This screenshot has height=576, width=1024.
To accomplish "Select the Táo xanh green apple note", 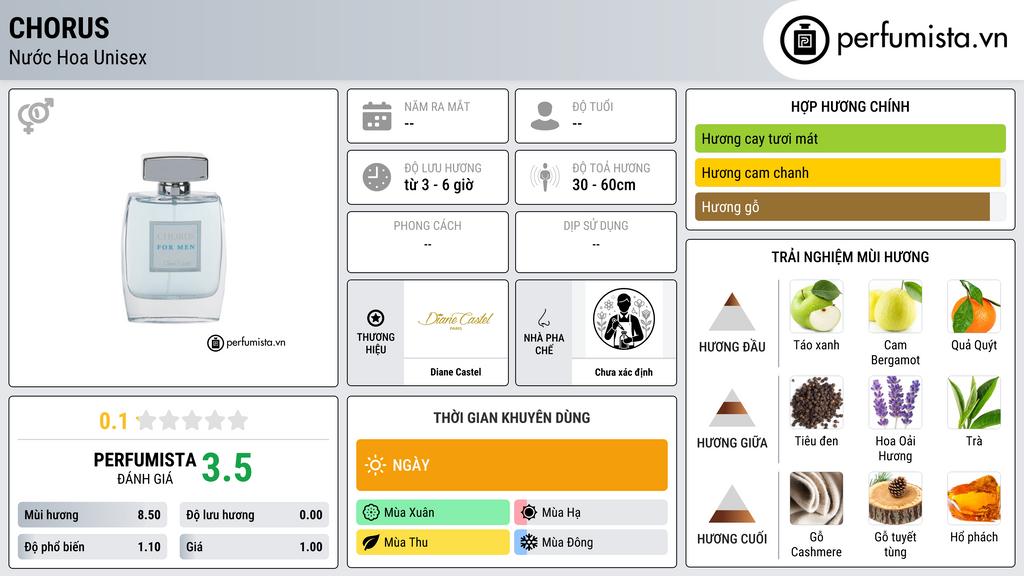I will (x=816, y=306).
